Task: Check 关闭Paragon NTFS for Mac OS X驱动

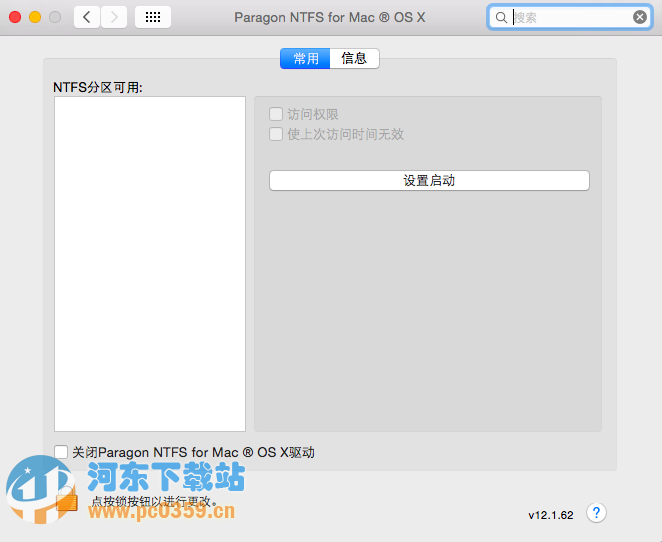Action: pos(61,452)
